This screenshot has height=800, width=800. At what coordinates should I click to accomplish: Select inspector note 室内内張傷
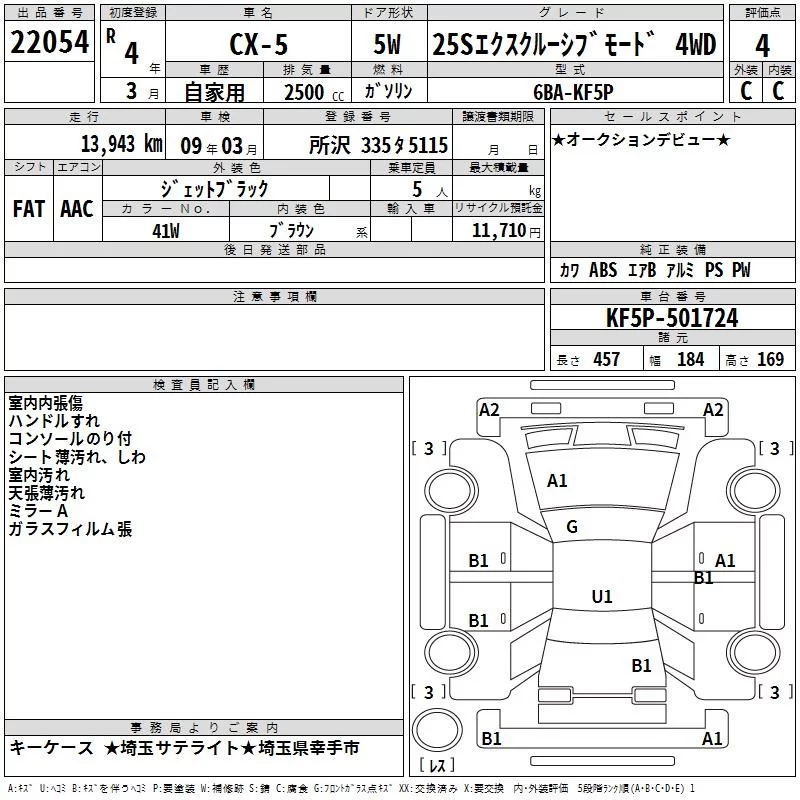point(45,403)
